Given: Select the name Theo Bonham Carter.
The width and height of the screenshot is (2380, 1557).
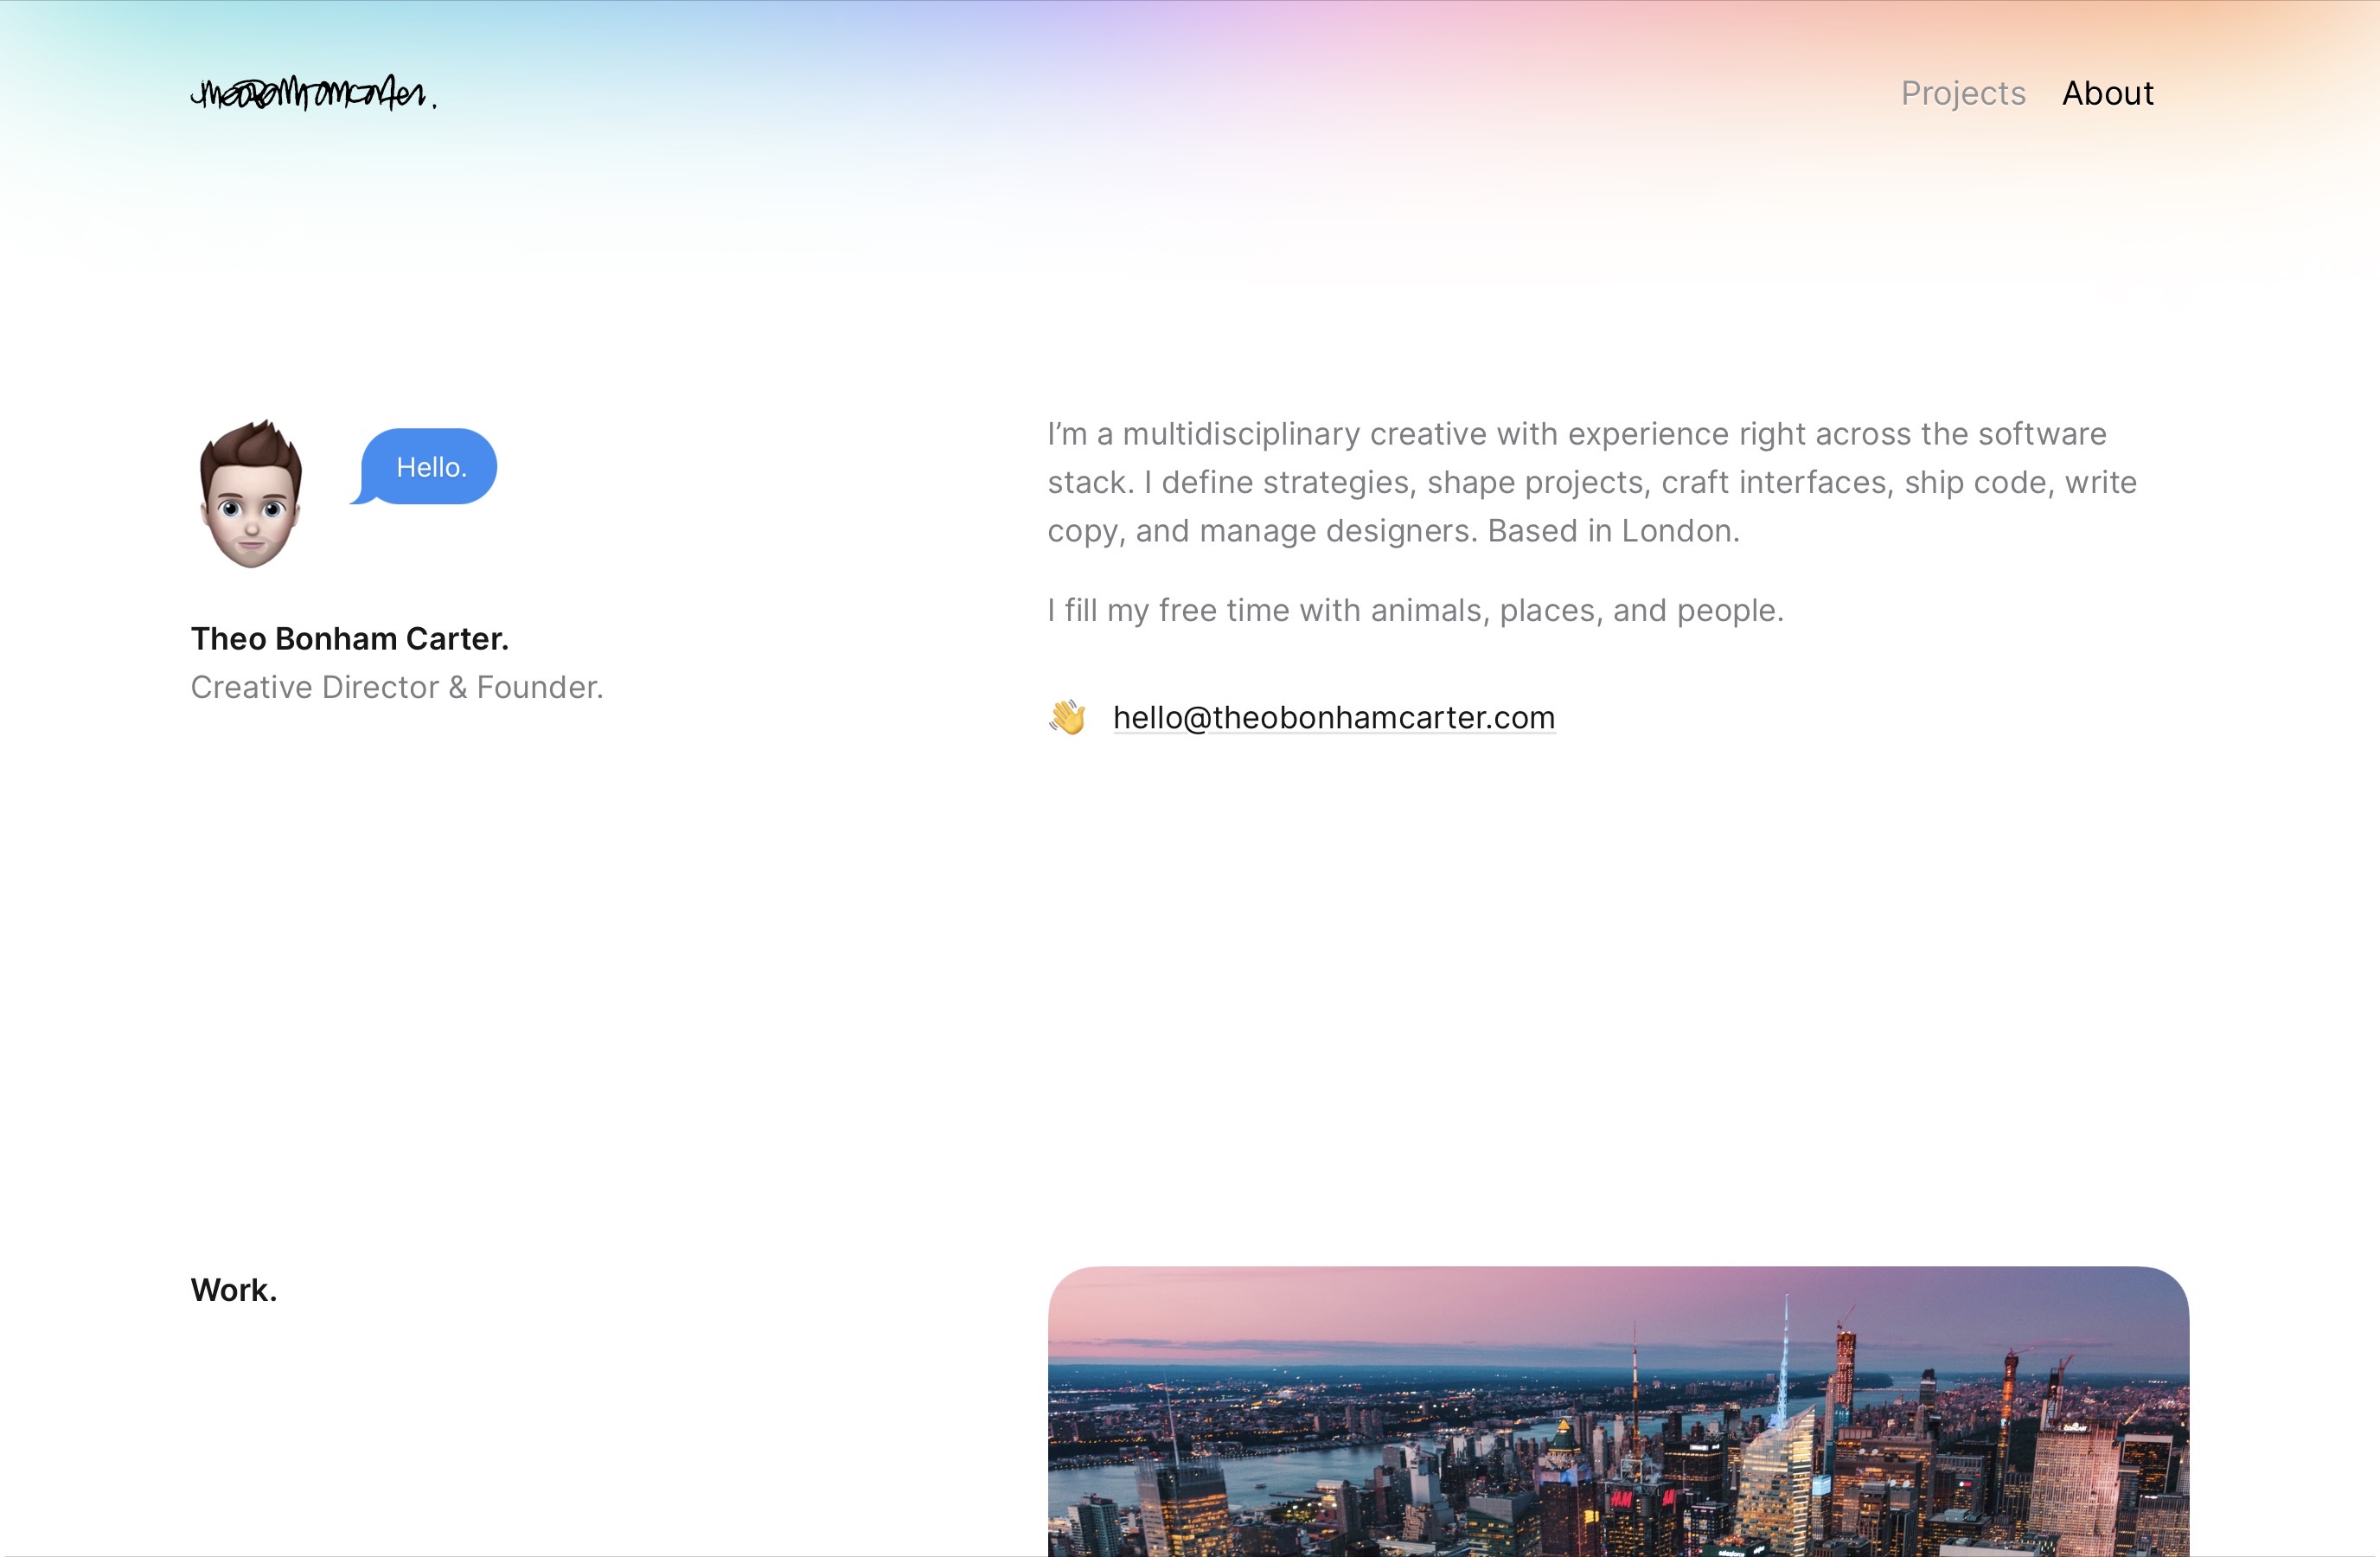Looking at the screenshot, I should click(x=350, y=639).
